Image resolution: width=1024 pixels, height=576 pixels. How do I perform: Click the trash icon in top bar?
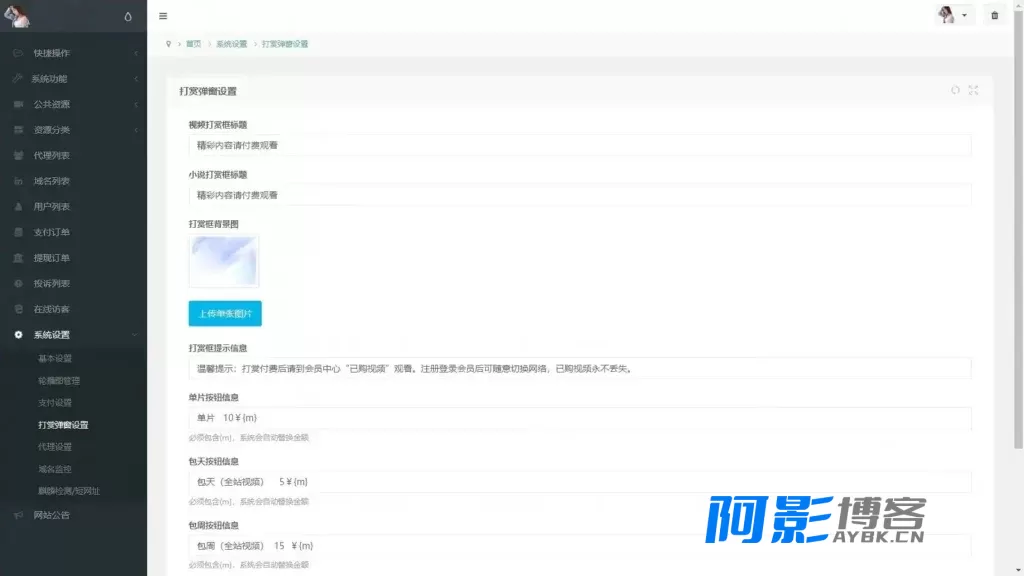click(995, 15)
